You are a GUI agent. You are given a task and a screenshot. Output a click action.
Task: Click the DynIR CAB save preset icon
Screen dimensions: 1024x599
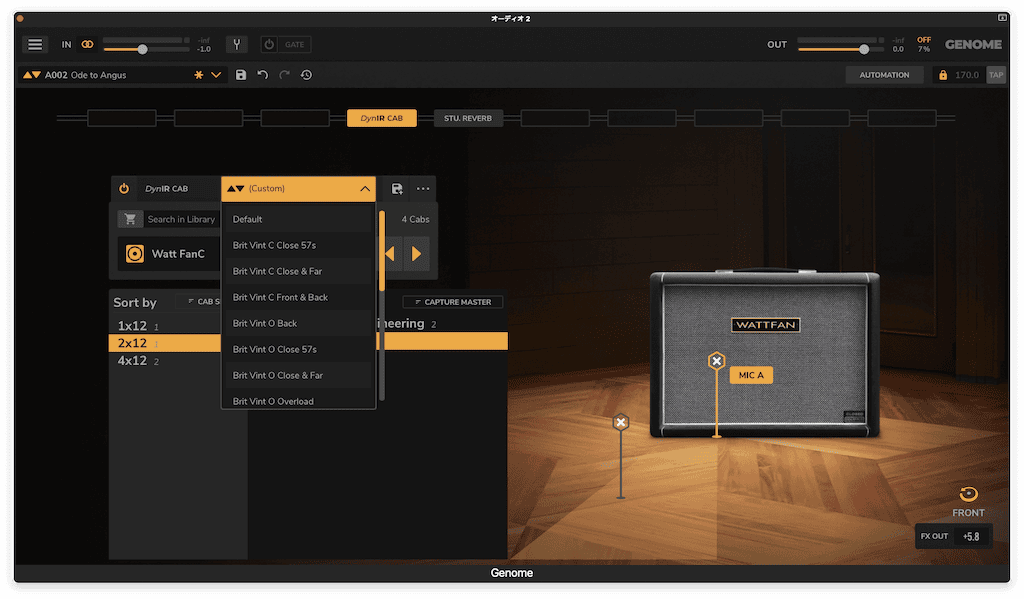point(396,189)
